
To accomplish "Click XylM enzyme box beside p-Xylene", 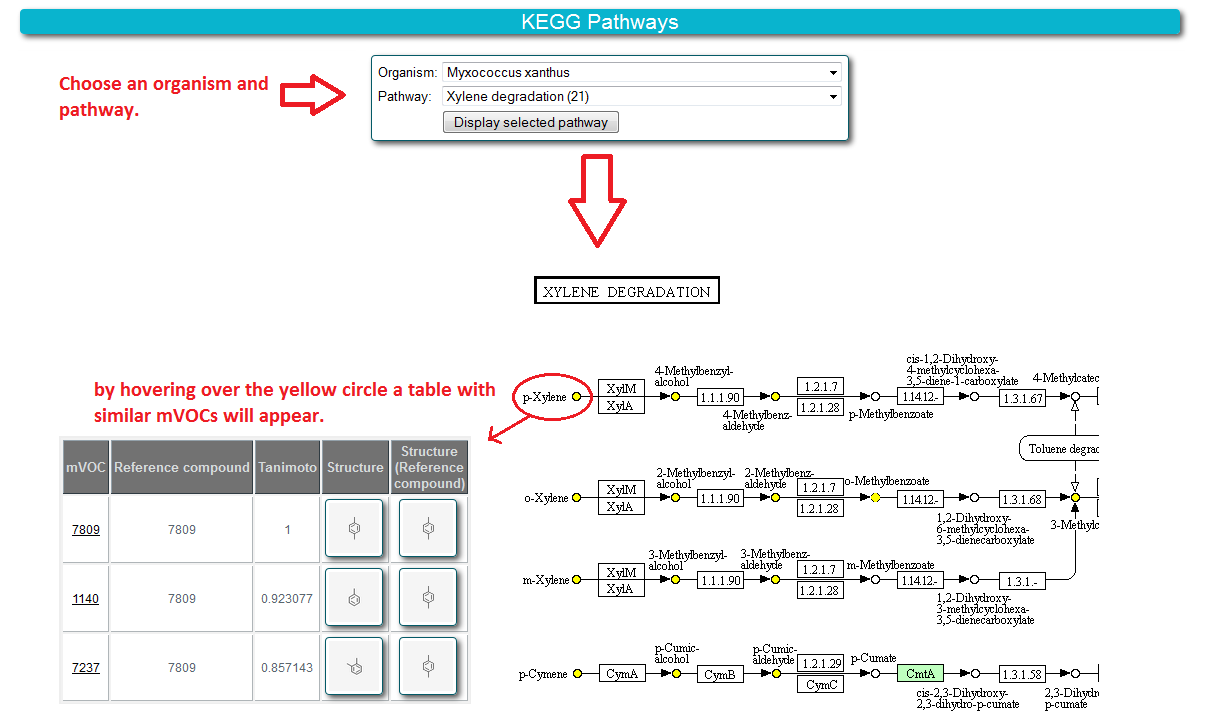I will [621, 388].
